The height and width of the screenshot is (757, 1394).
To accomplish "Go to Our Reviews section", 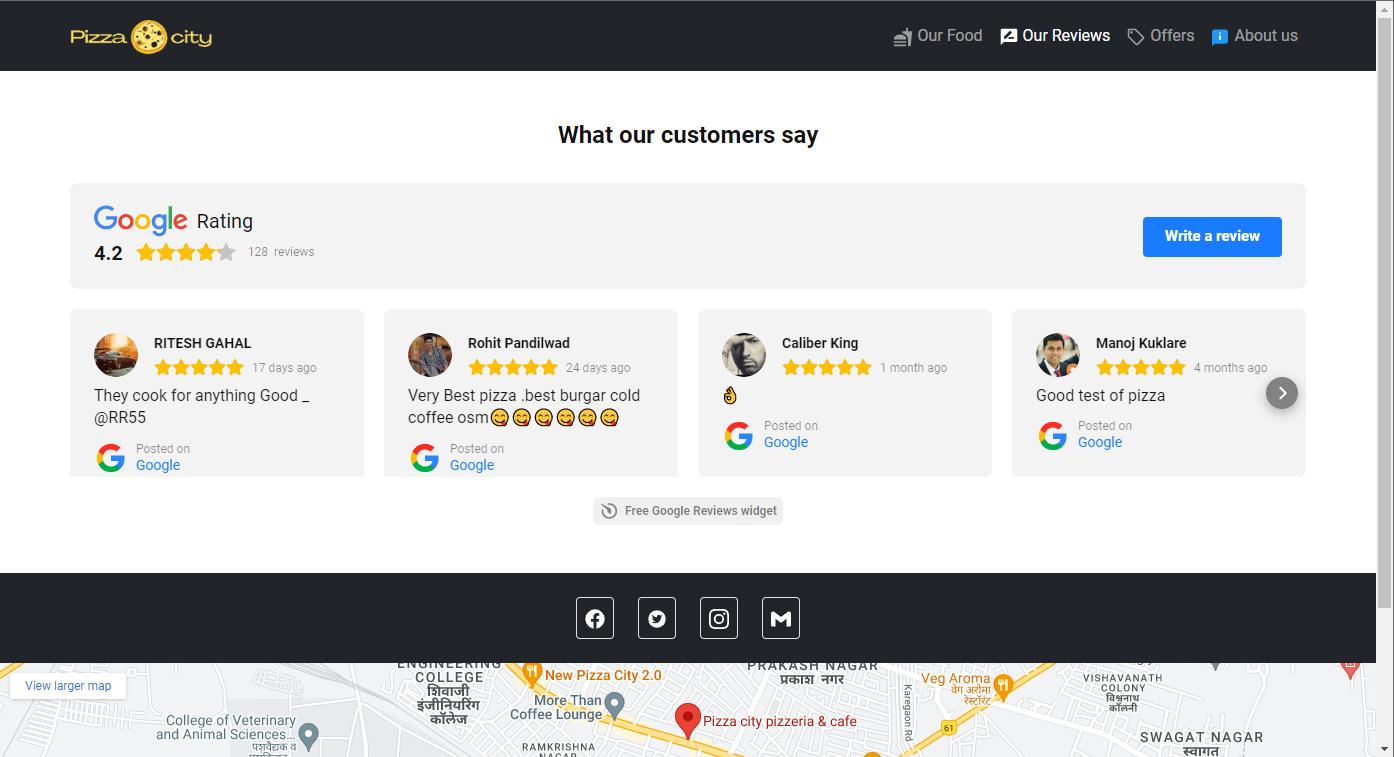I will [1055, 36].
